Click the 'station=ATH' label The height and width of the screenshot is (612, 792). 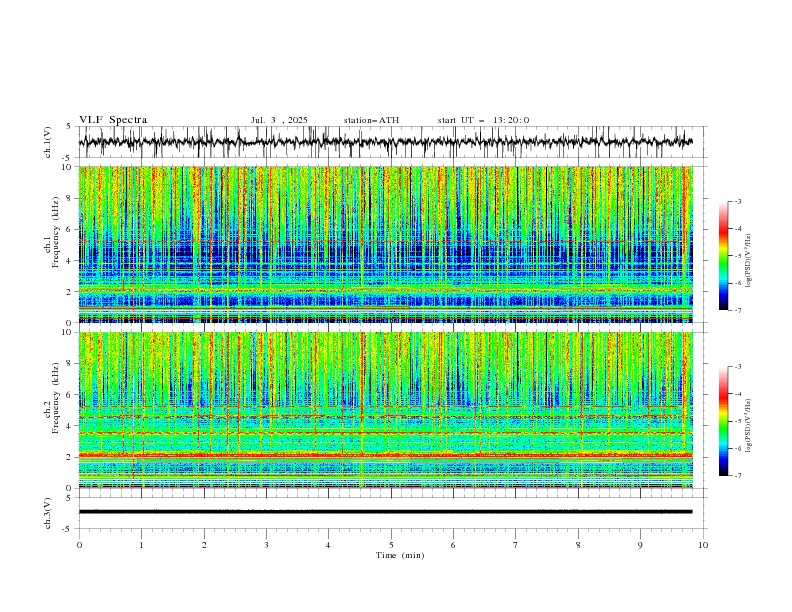(x=371, y=120)
